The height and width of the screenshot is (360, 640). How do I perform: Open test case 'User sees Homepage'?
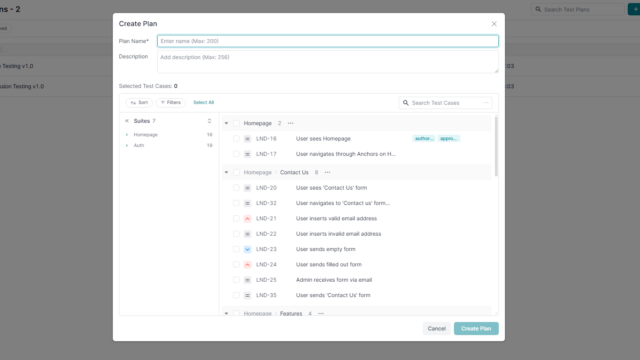pos(323,139)
